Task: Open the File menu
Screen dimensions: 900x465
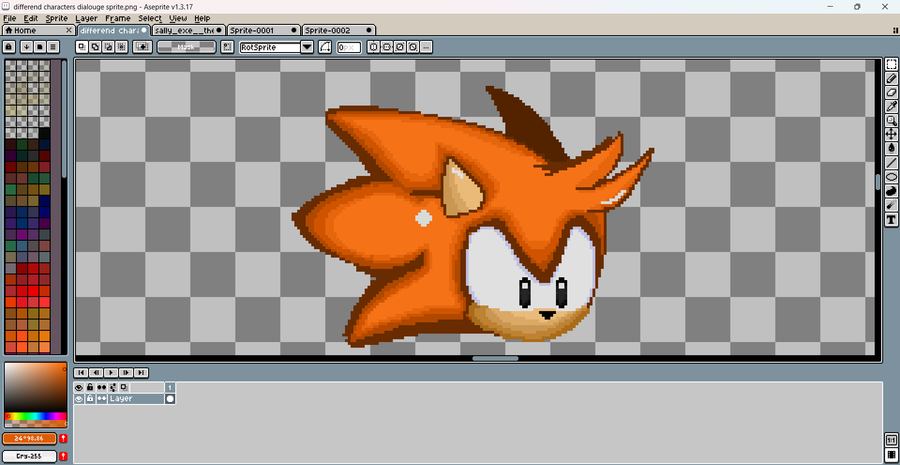Action: pyautogui.click(x=9, y=18)
